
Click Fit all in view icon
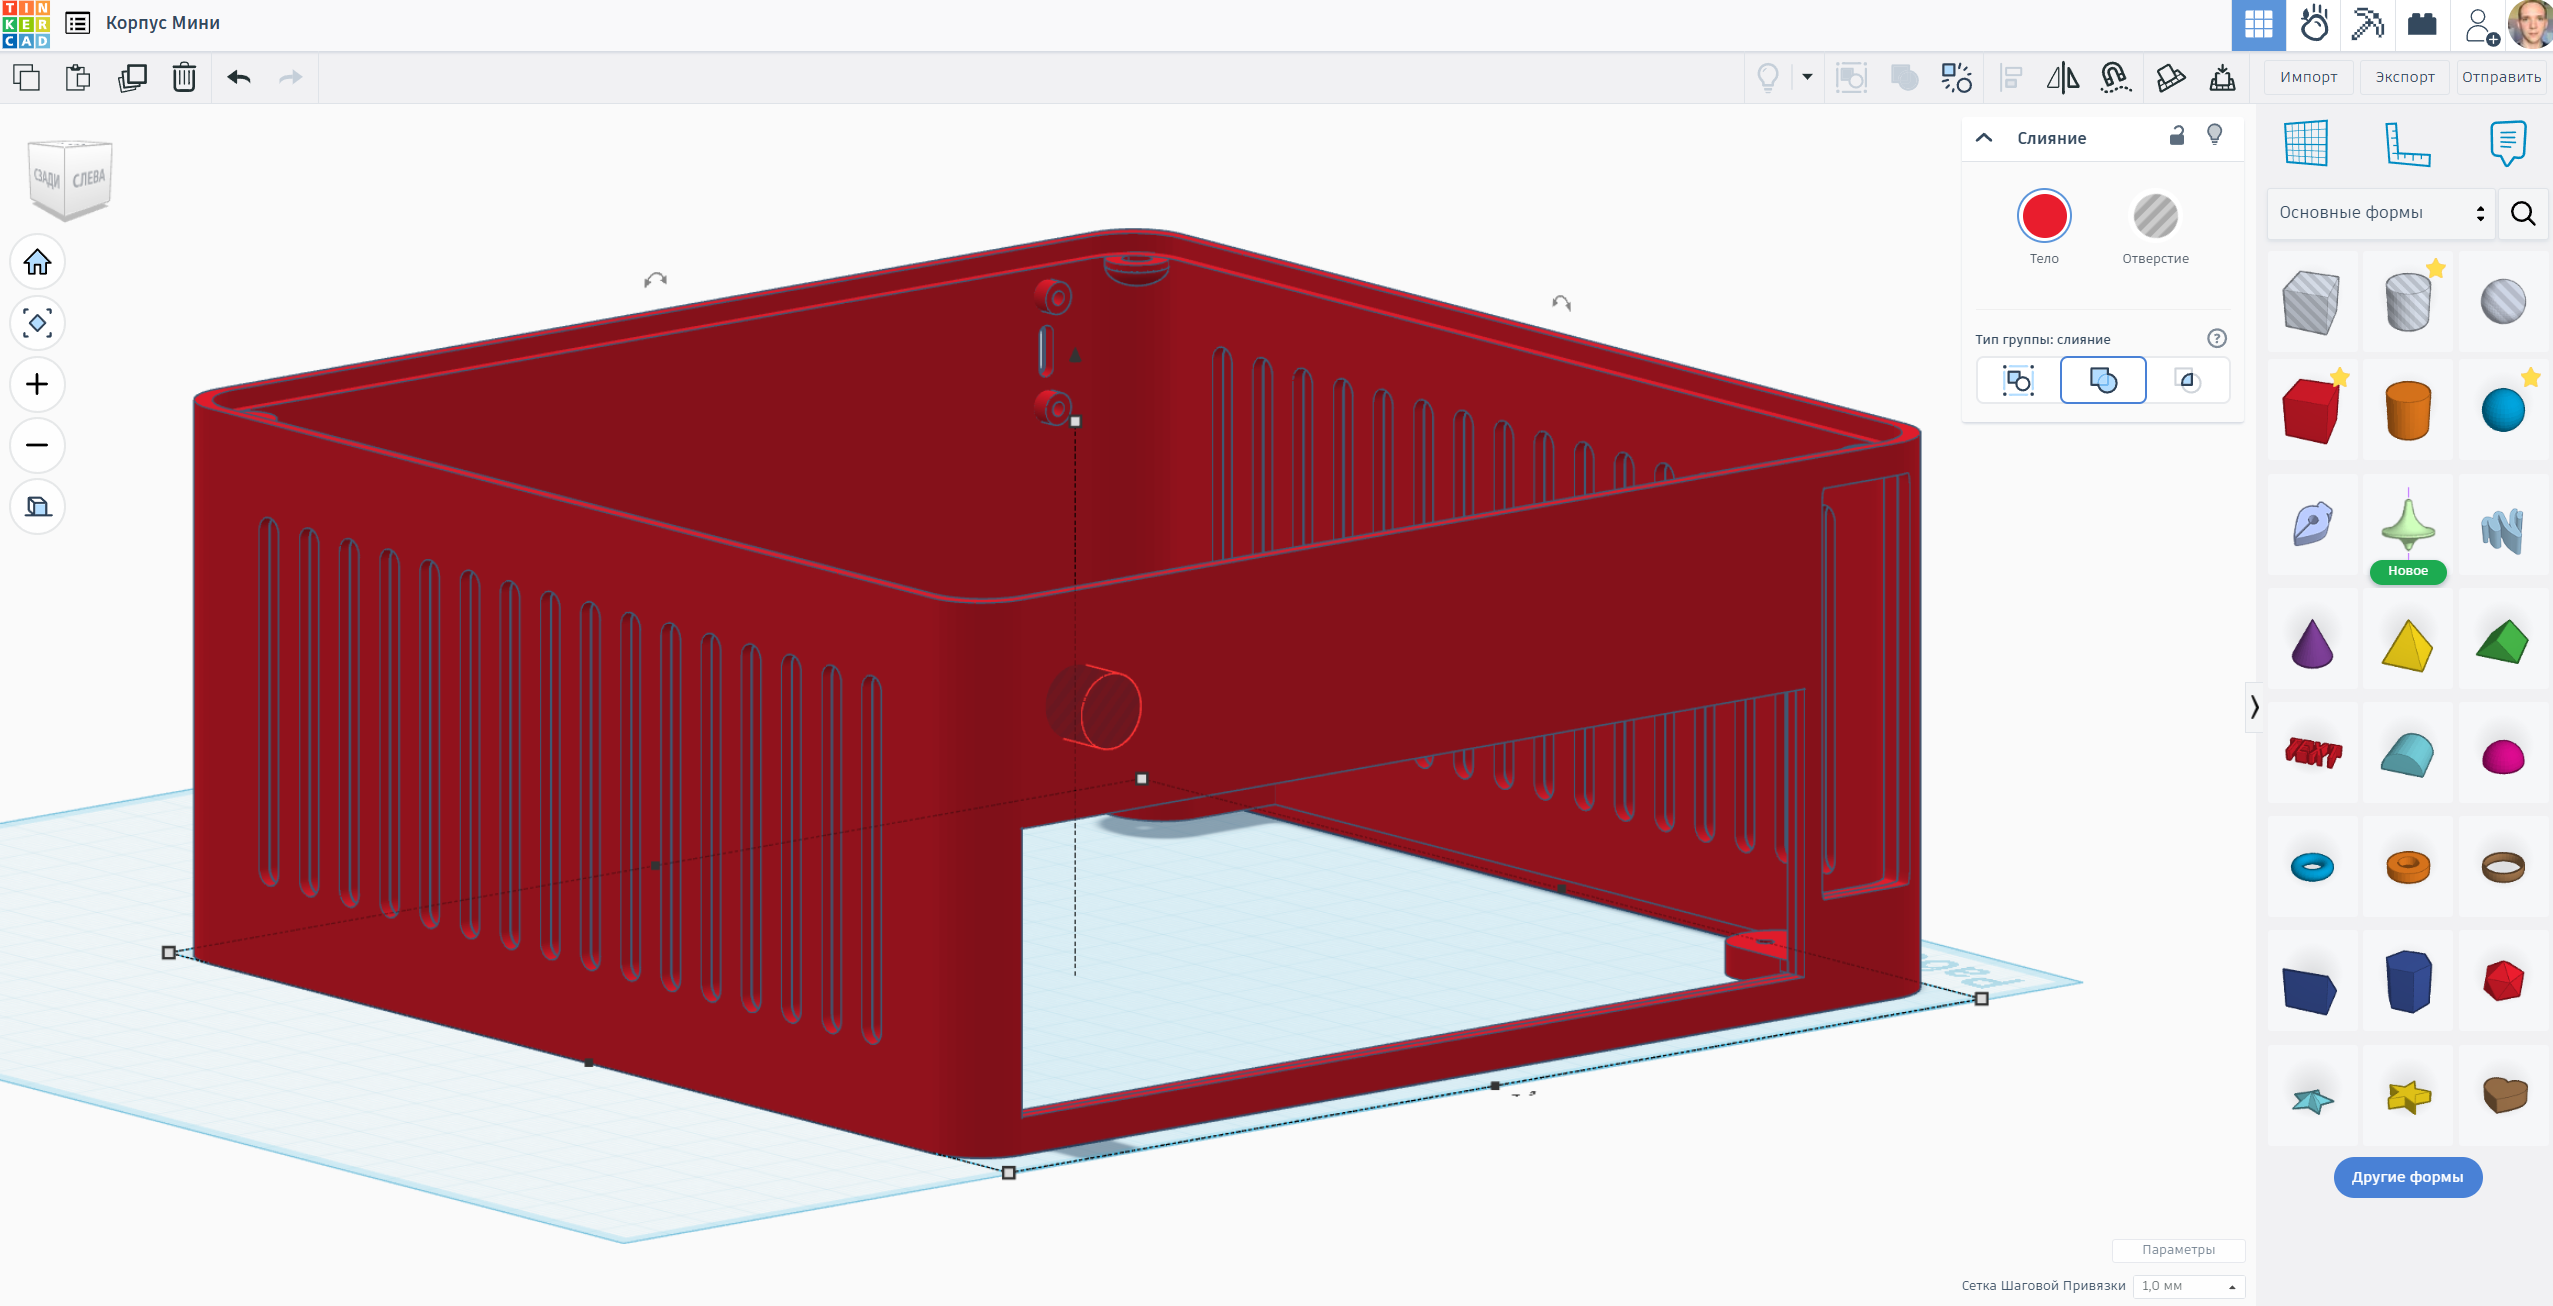click(x=38, y=323)
